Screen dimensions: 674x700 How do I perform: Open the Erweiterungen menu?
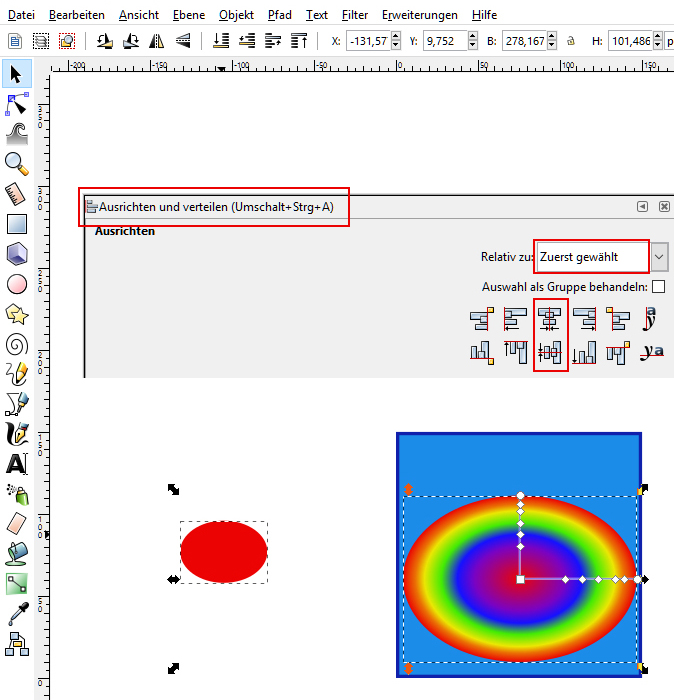pyautogui.click(x=419, y=15)
